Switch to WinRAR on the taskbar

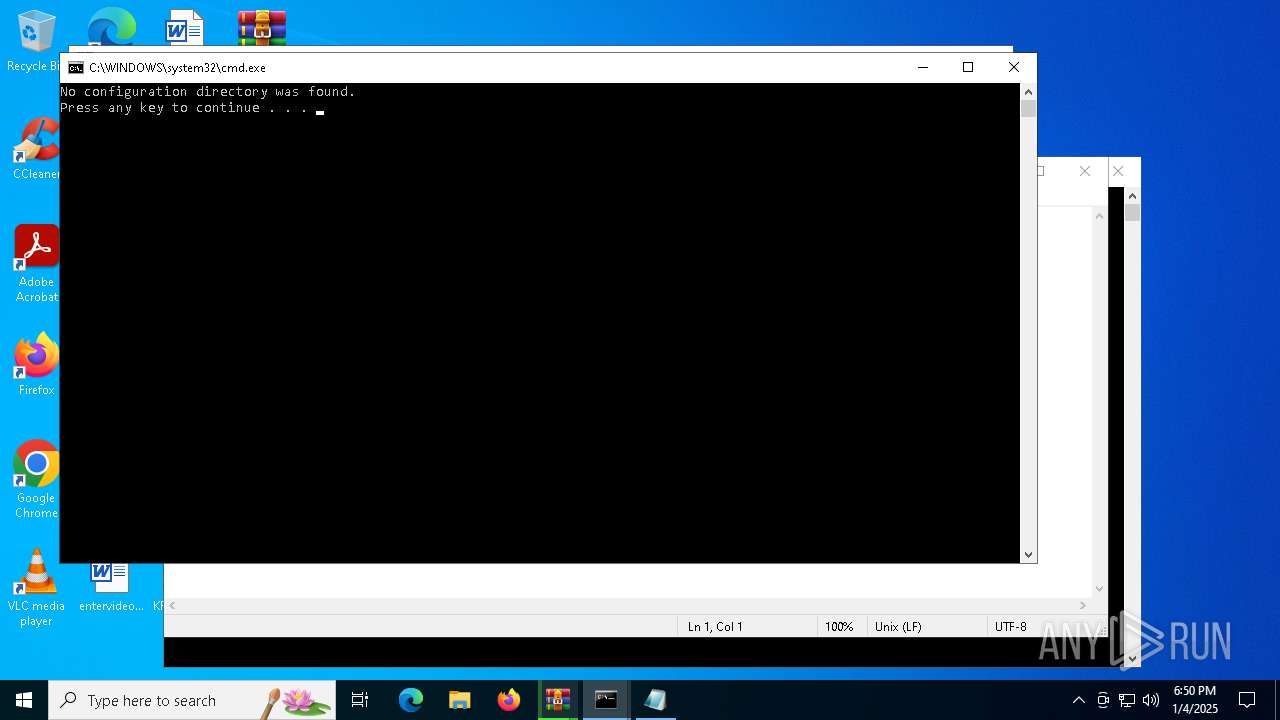tap(558, 700)
